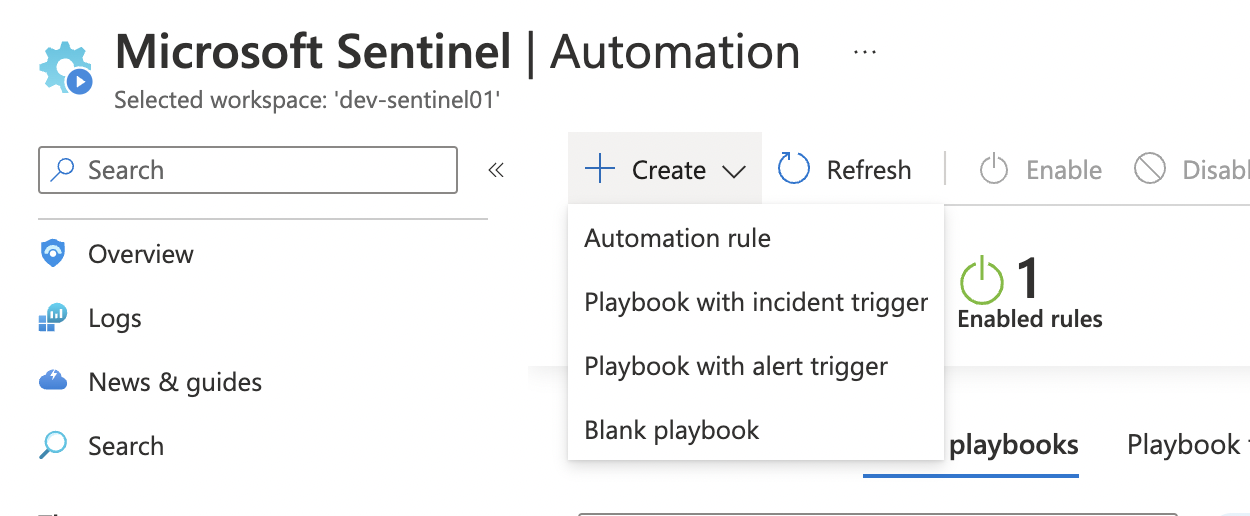Click the Enable toolbar label

click(x=1064, y=170)
